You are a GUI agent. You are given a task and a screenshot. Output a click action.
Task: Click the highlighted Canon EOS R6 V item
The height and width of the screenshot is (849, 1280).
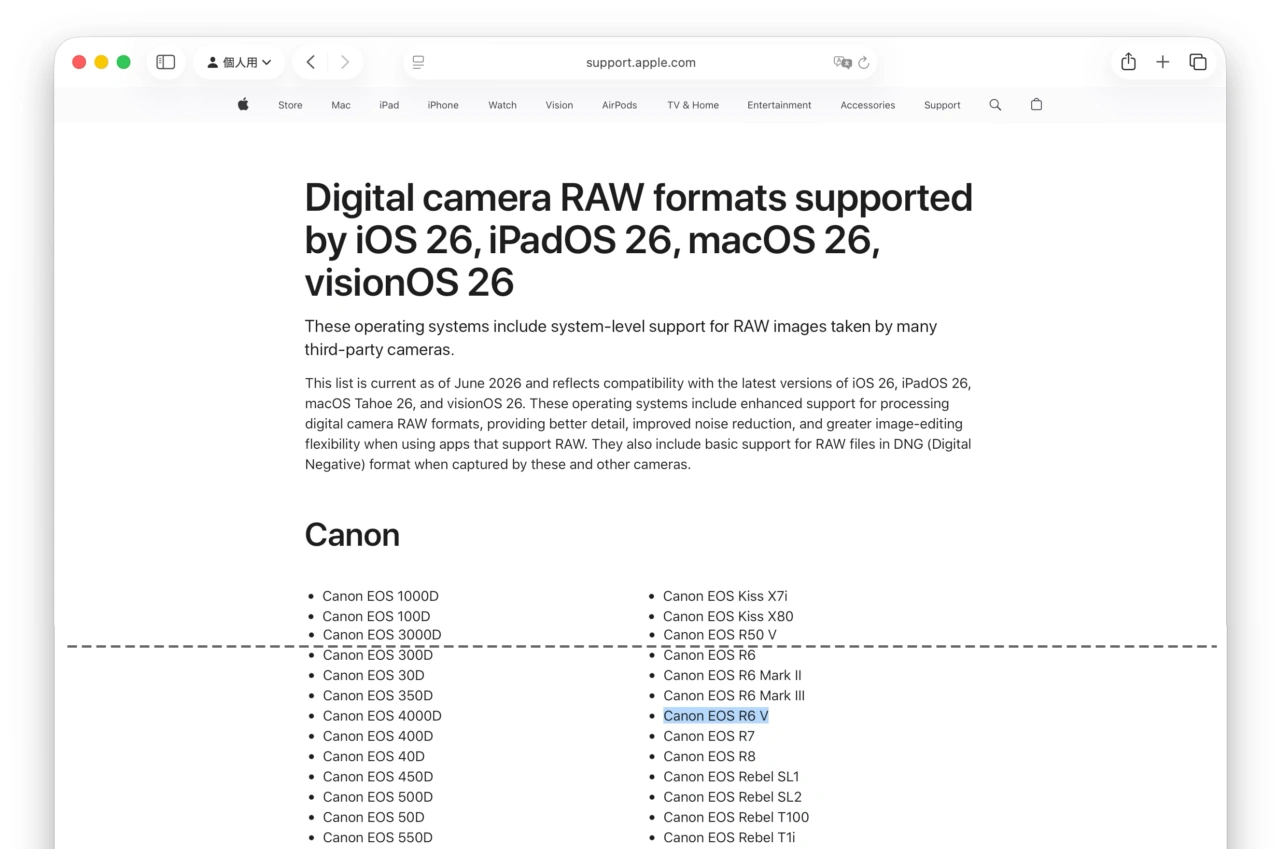[715, 716]
